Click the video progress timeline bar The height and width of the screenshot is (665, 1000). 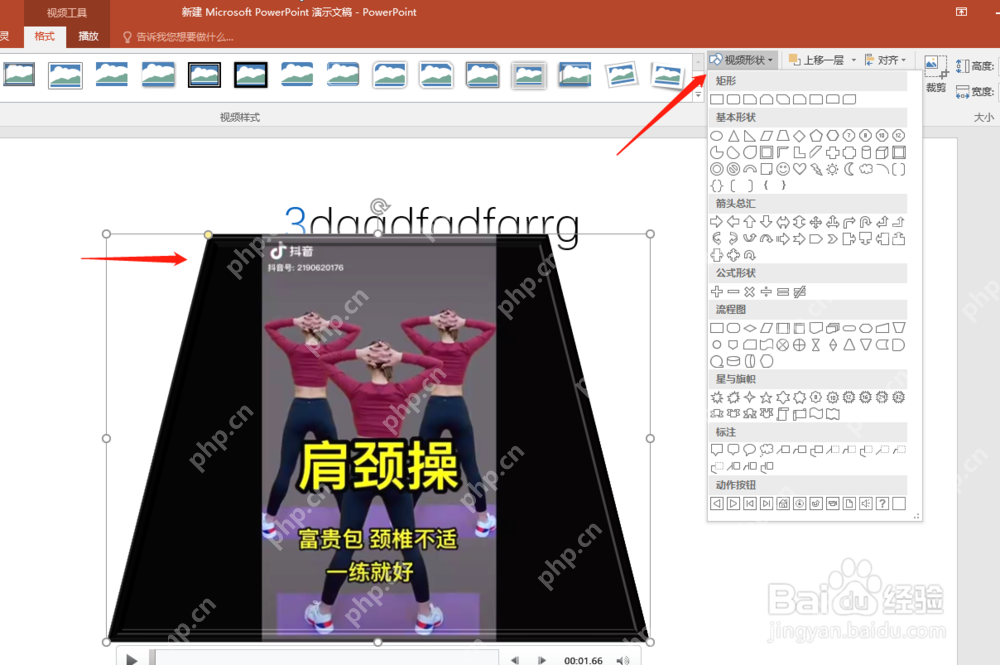coord(324,659)
